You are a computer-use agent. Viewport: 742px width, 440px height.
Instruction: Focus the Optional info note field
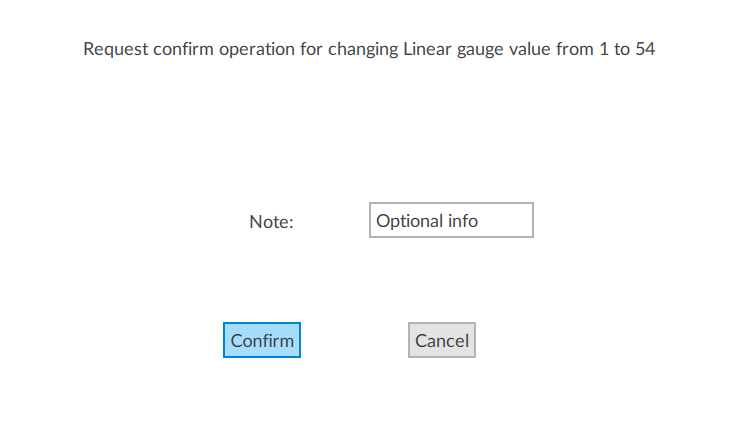coord(451,221)
